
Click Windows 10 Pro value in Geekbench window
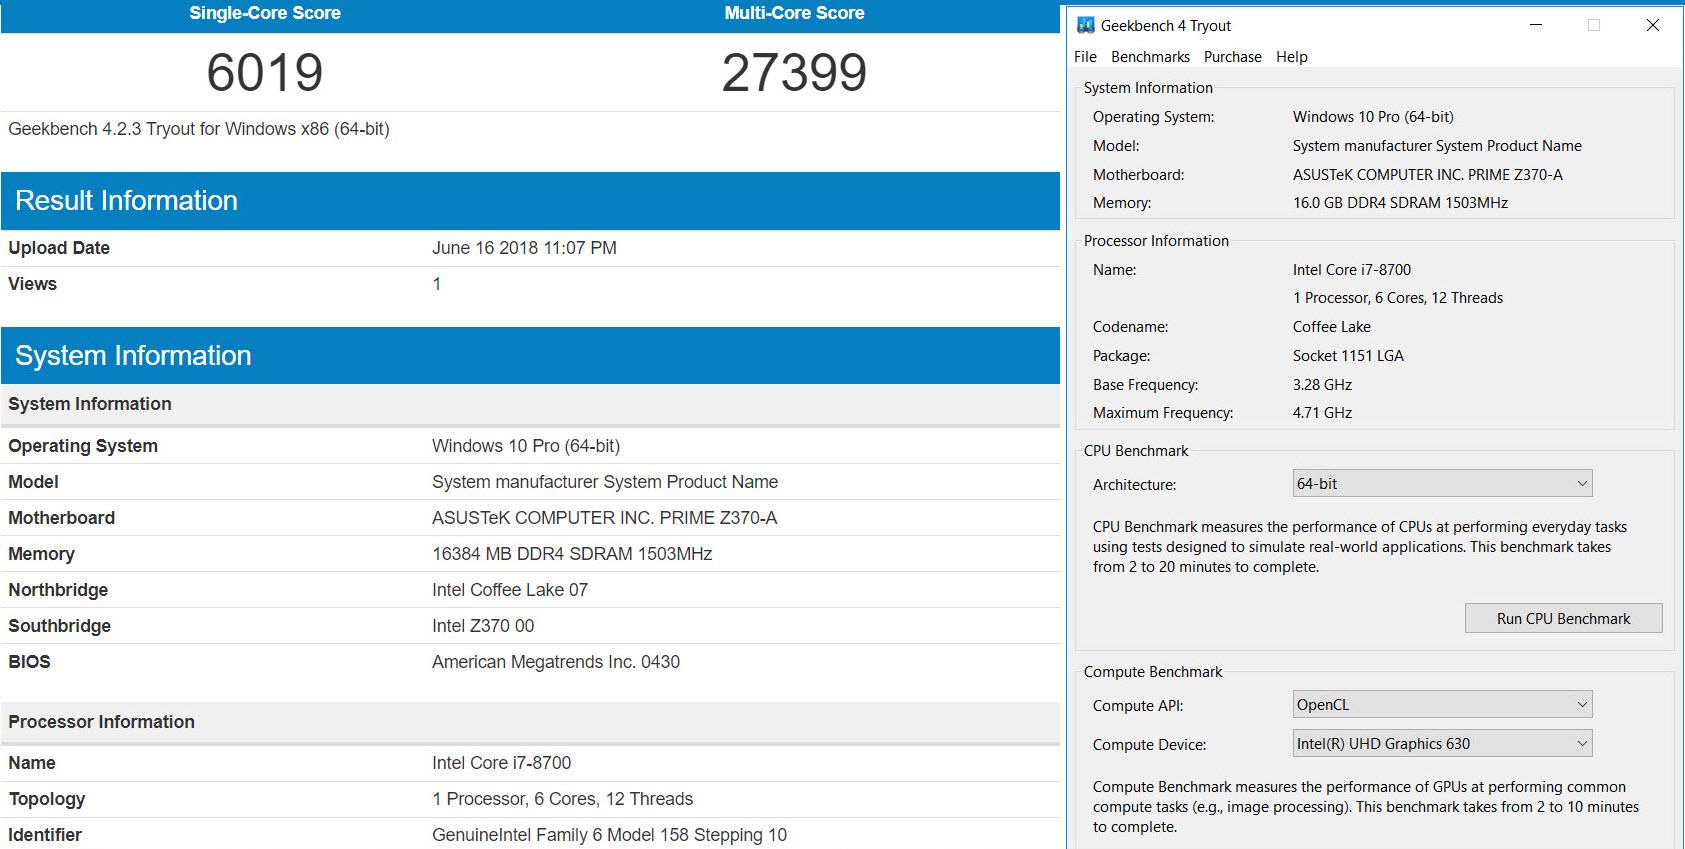click(1373, 117)
